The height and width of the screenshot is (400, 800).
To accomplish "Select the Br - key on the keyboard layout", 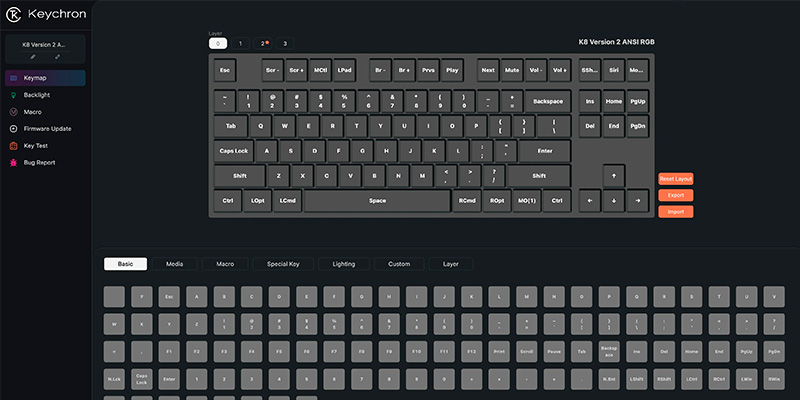I will 380,70.
